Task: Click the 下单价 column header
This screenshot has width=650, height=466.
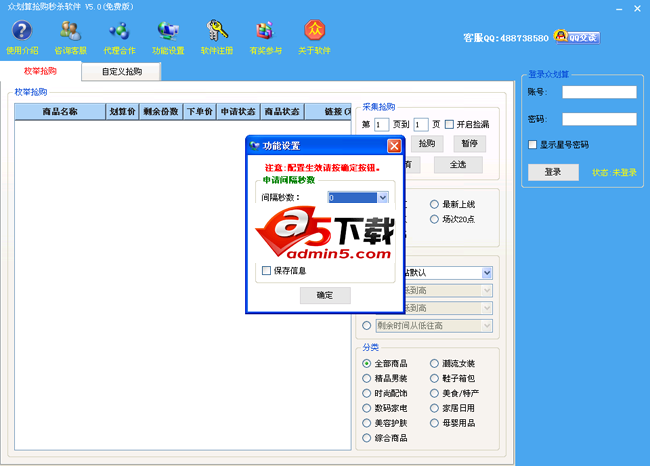Action: click(199, 112)
